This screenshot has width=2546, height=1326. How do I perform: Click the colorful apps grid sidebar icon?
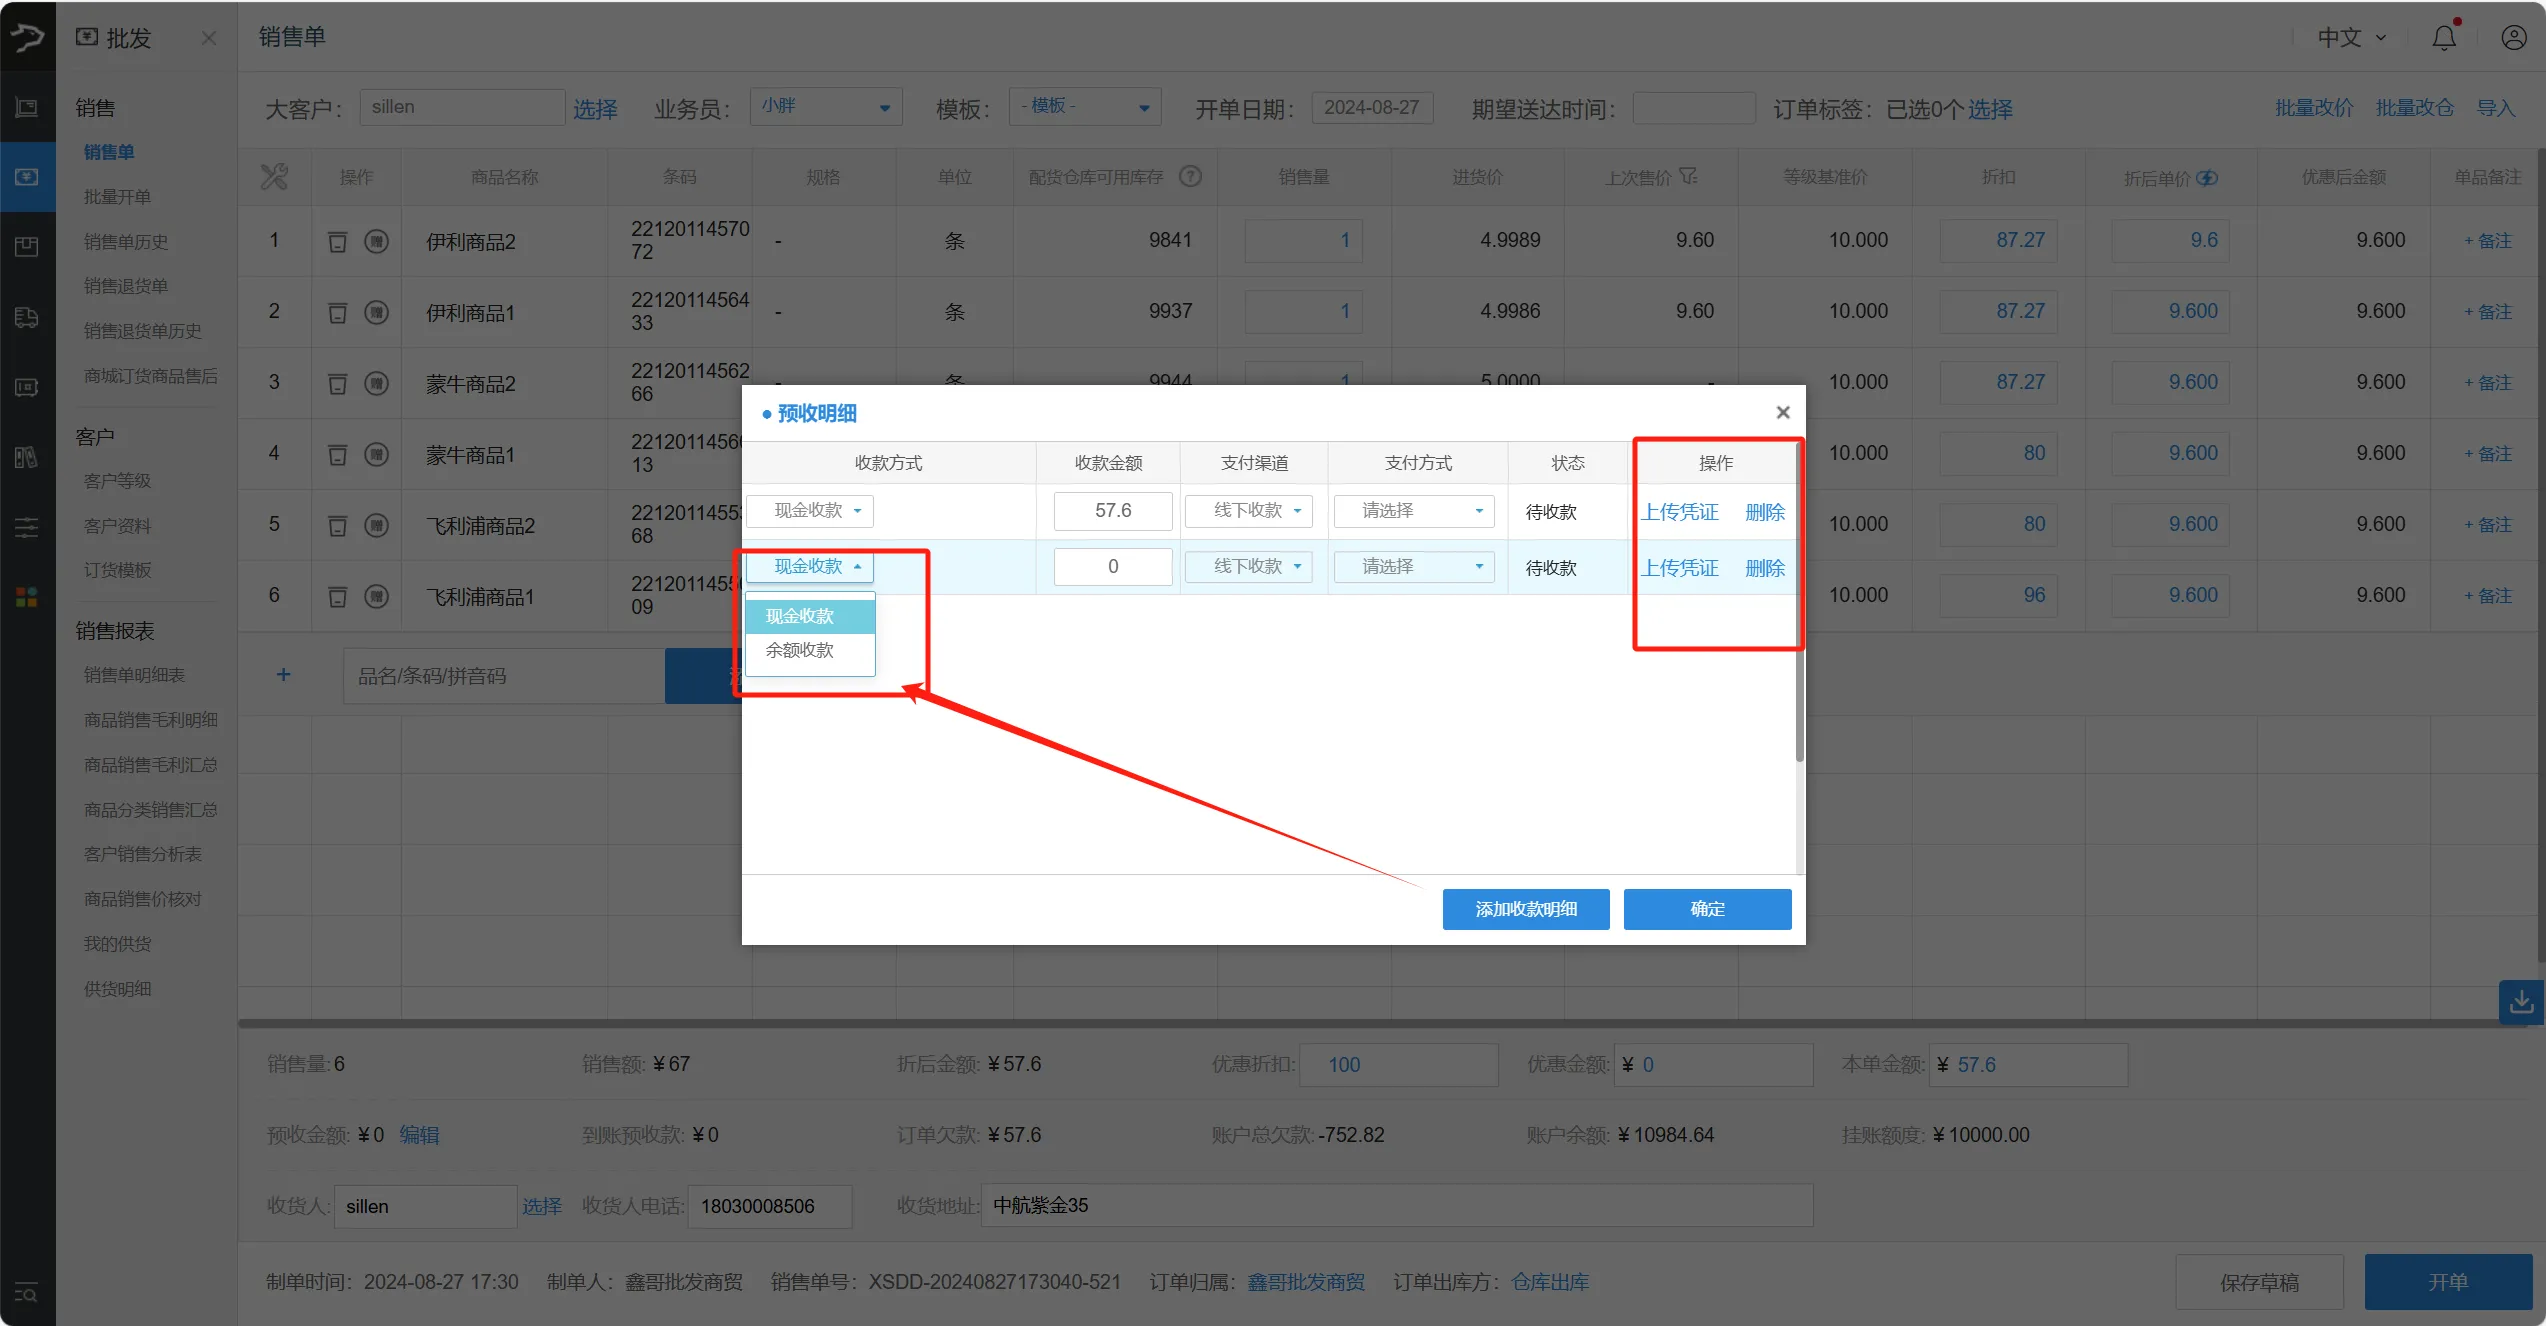[27, 597]
